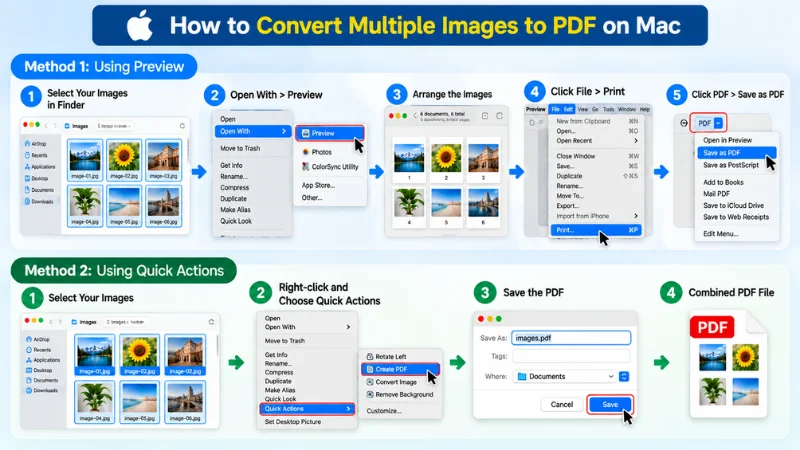Image resolution: width=800 pixels, height=450 pixels.
Task: Select Recents in the Method 2 Finder sidebar
Action: coord(38,349)
